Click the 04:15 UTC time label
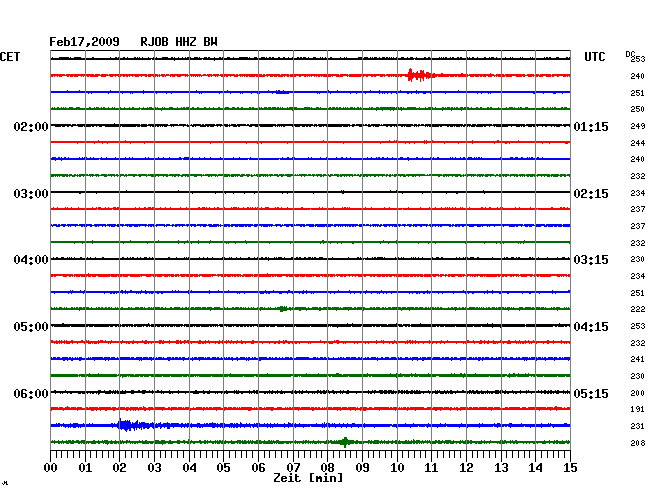Screen dimensions: 650x494 tap(591, 327)
